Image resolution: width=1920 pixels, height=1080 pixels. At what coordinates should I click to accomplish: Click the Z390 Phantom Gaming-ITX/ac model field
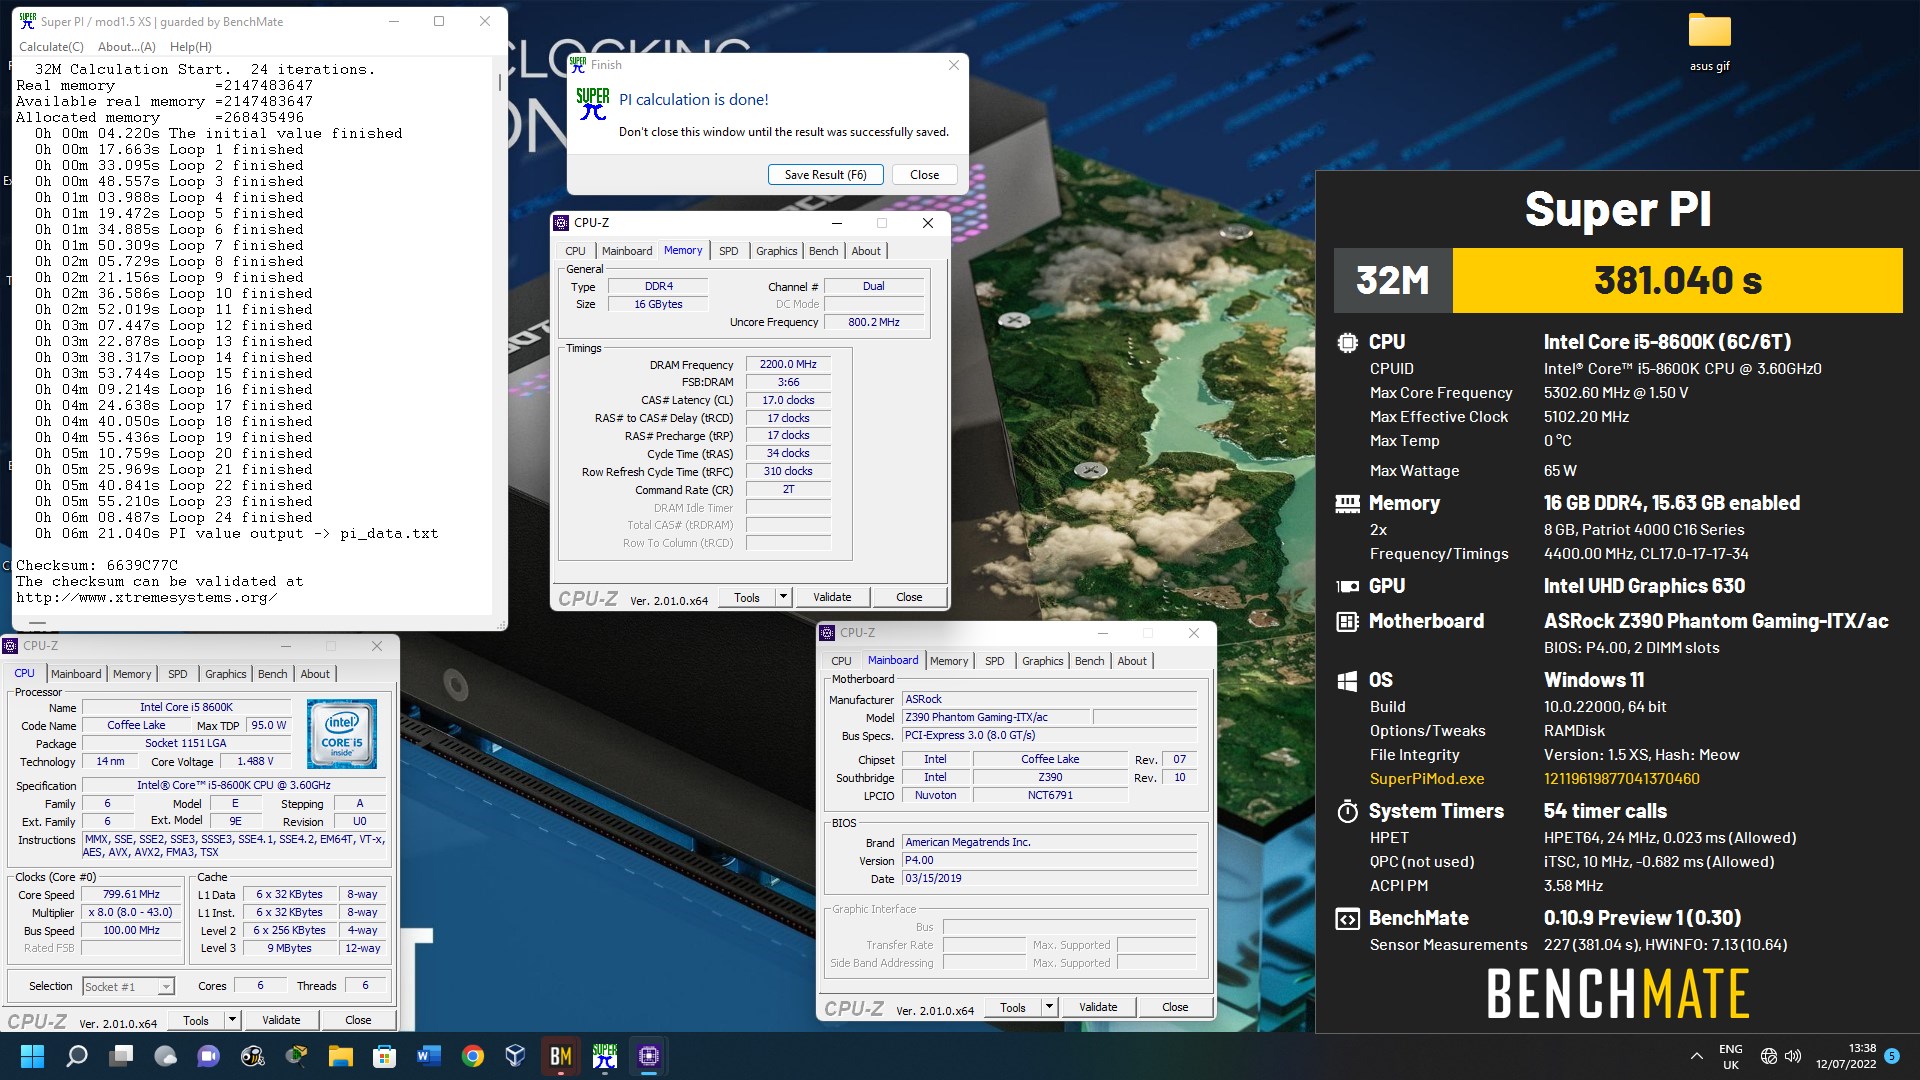[996, 717]
